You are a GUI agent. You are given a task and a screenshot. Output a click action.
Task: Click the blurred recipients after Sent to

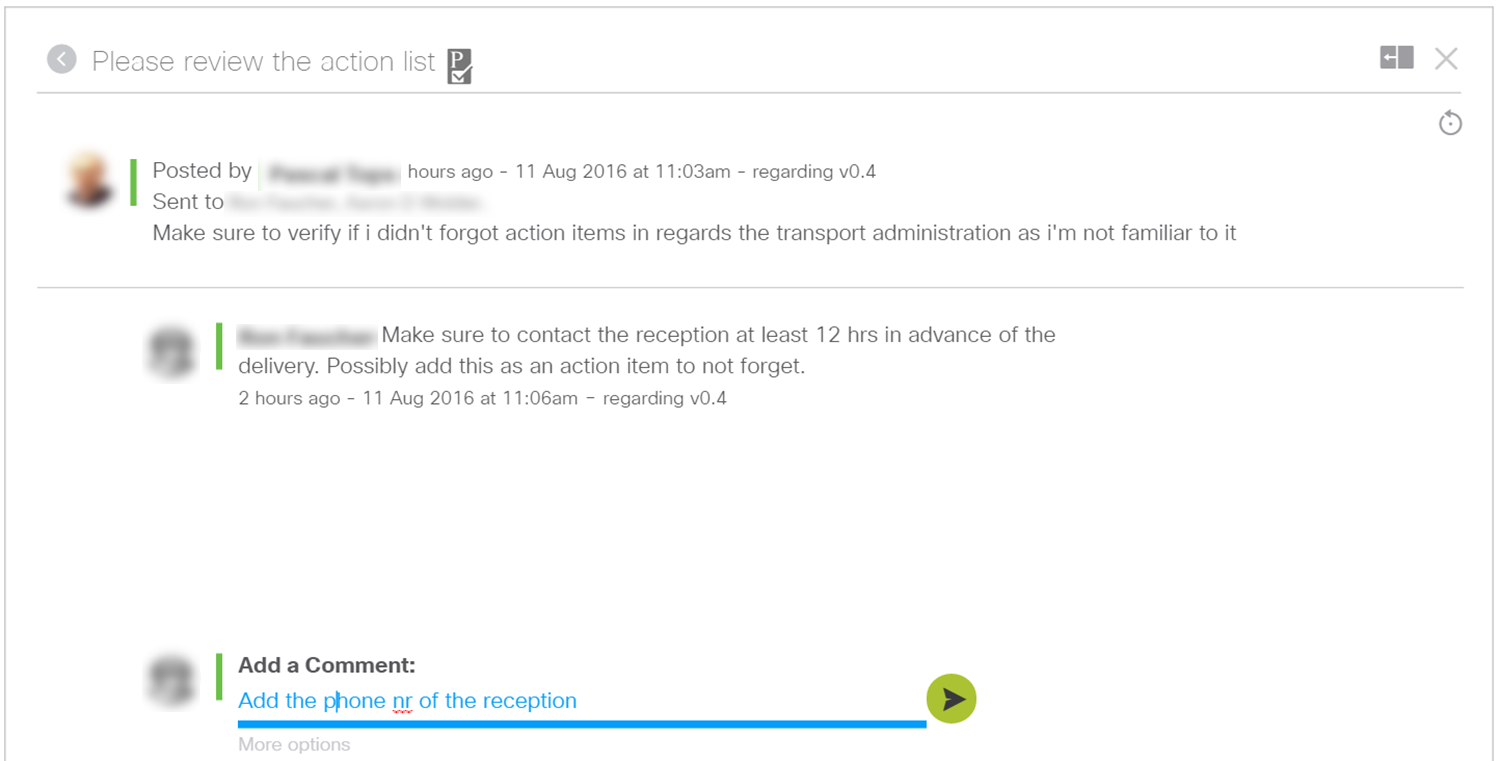tap(356, 203)
